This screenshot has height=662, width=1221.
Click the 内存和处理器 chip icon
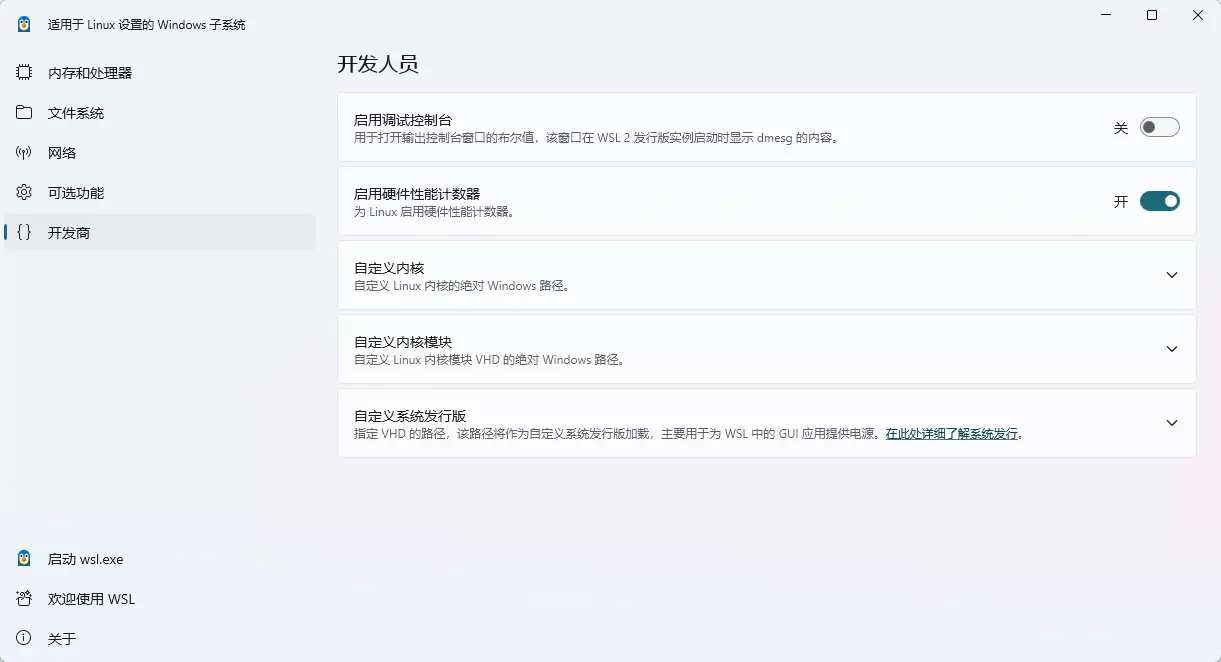24,73
